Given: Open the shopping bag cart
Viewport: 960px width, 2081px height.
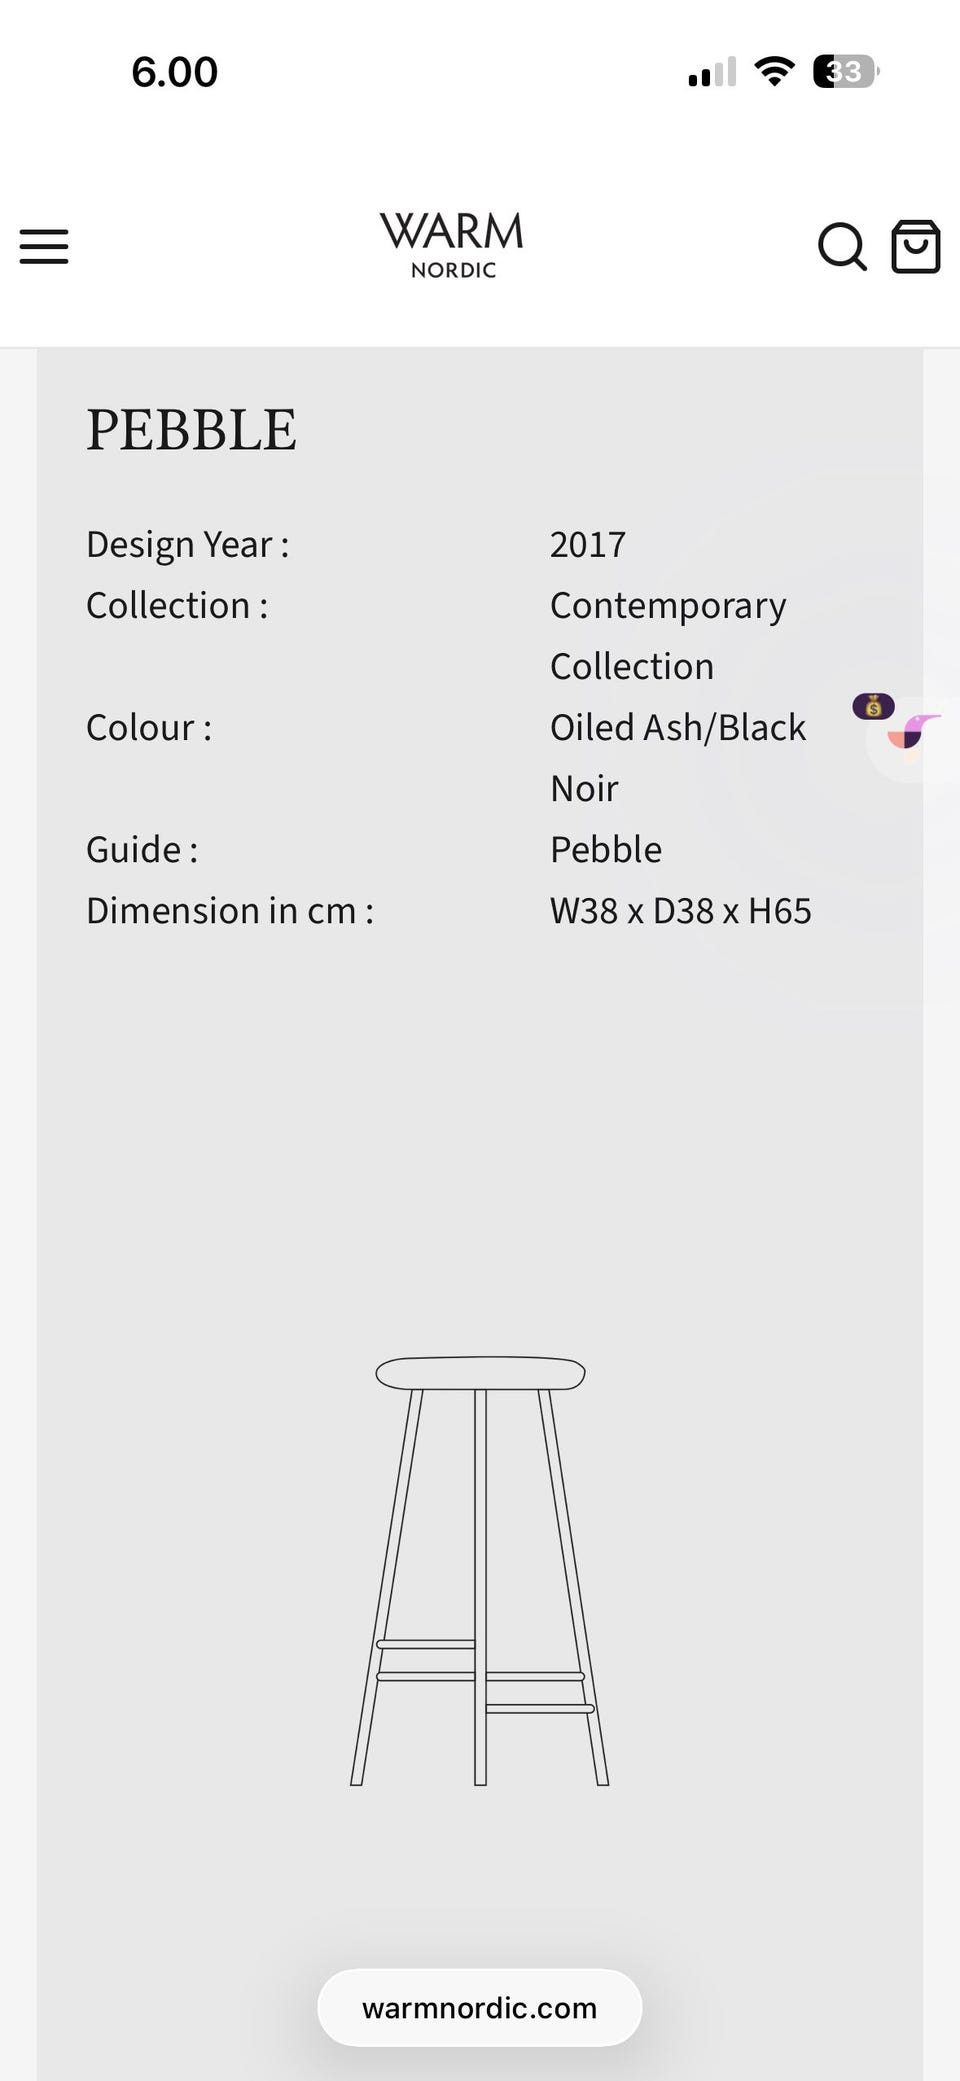Looking at the screenshot, I should coord(916,246).
